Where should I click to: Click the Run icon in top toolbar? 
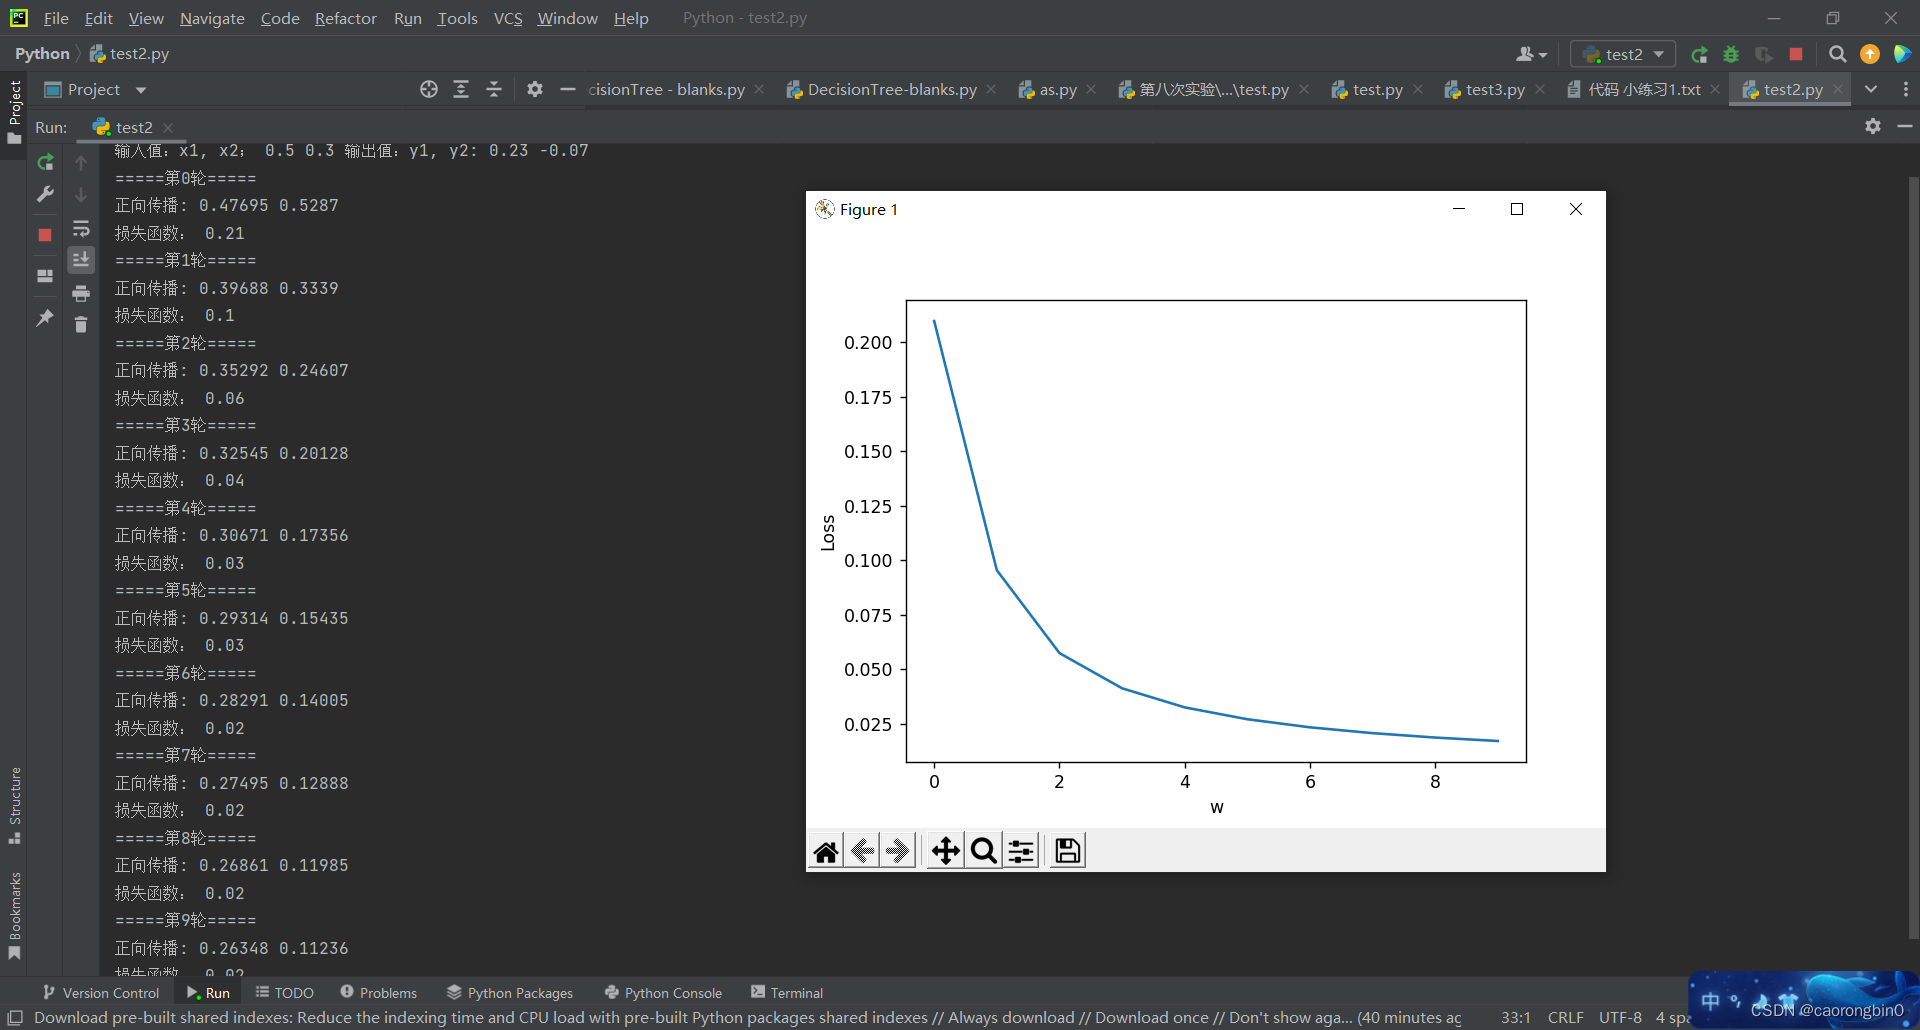point(1699,54)
